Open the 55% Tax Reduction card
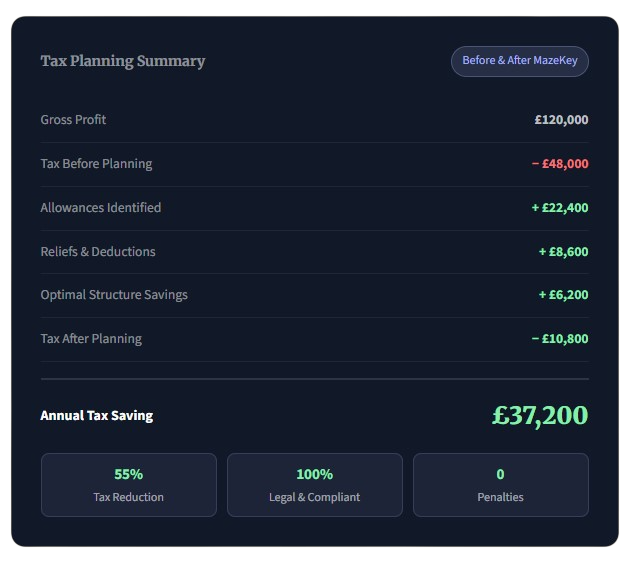634x563 pixels. [x=129, y=485]
